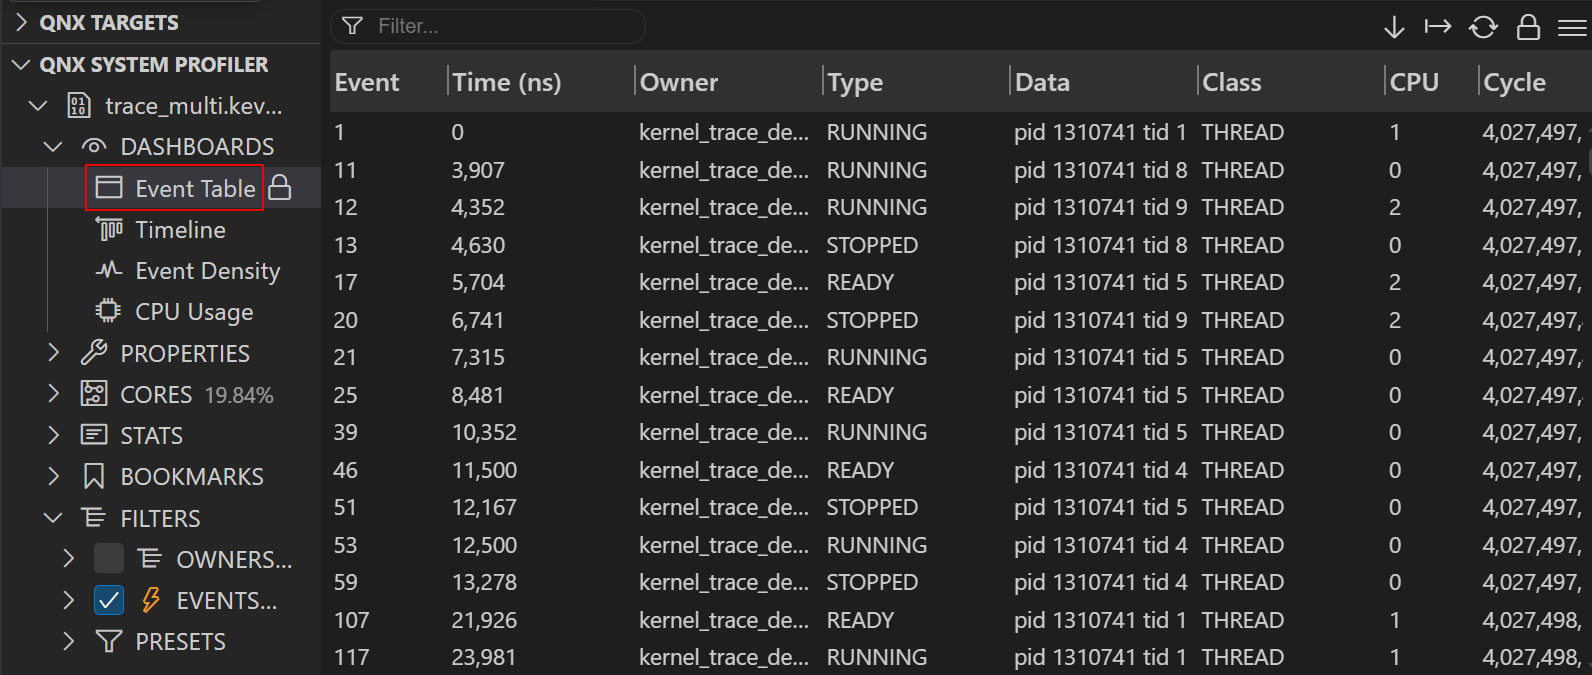Click the filter funnel icon in search box
Viewport: 1592px width, 675px height.
(352, 26)
